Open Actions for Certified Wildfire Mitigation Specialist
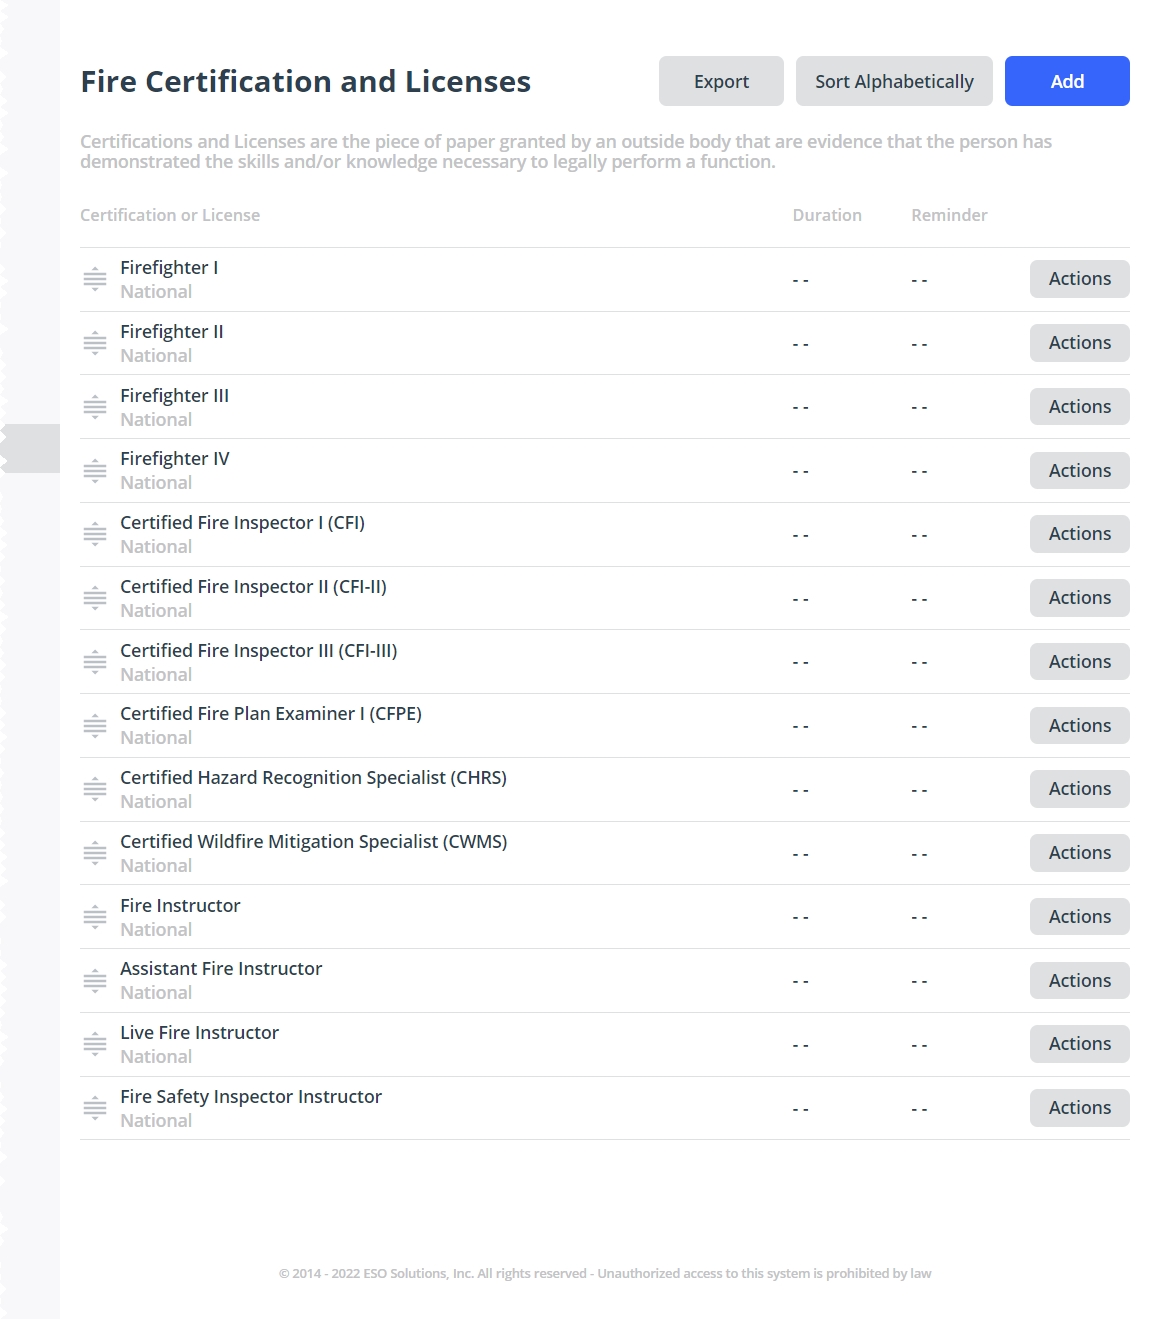This screenshot has width=1150, height=1319. [x=1079, y=852]
